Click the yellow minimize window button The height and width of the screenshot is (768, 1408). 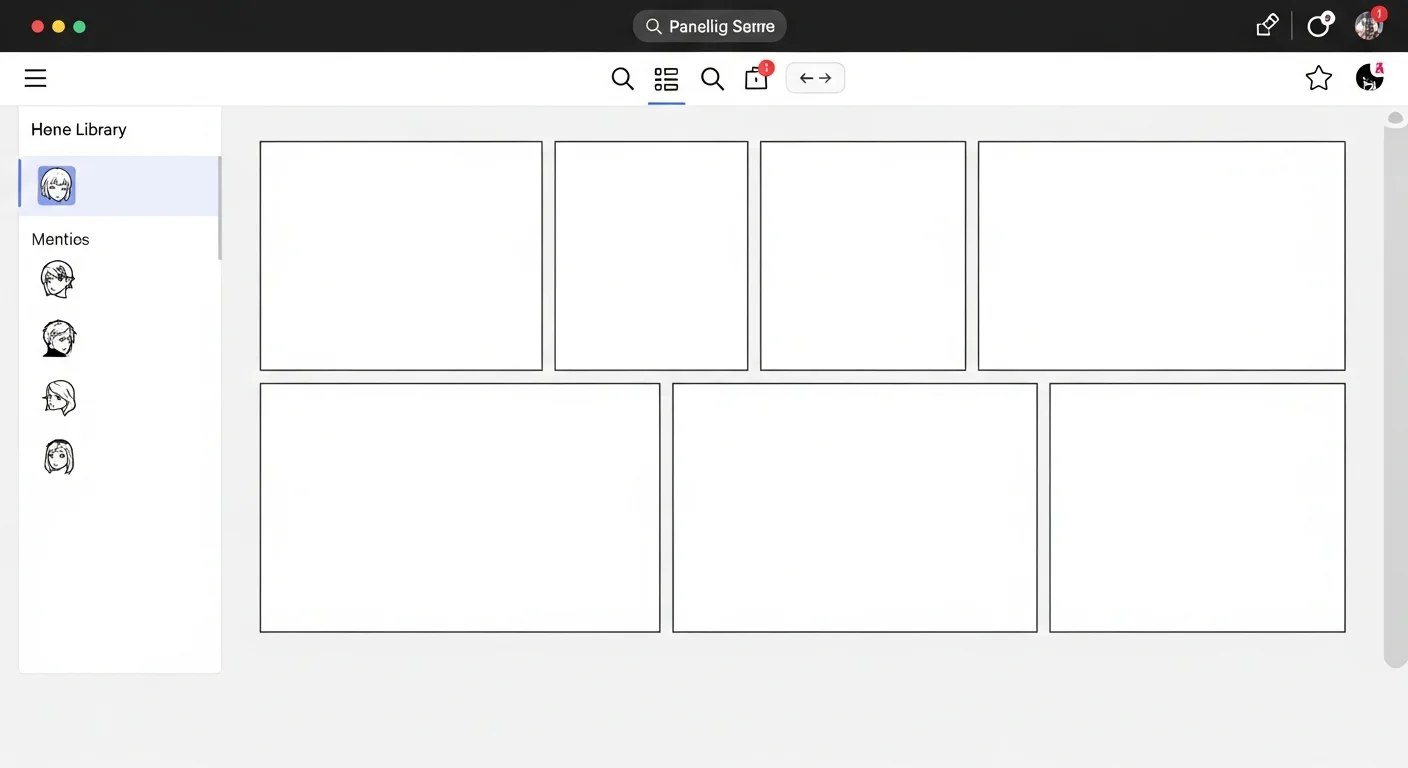pyautogui.click(x=59, y=26)
